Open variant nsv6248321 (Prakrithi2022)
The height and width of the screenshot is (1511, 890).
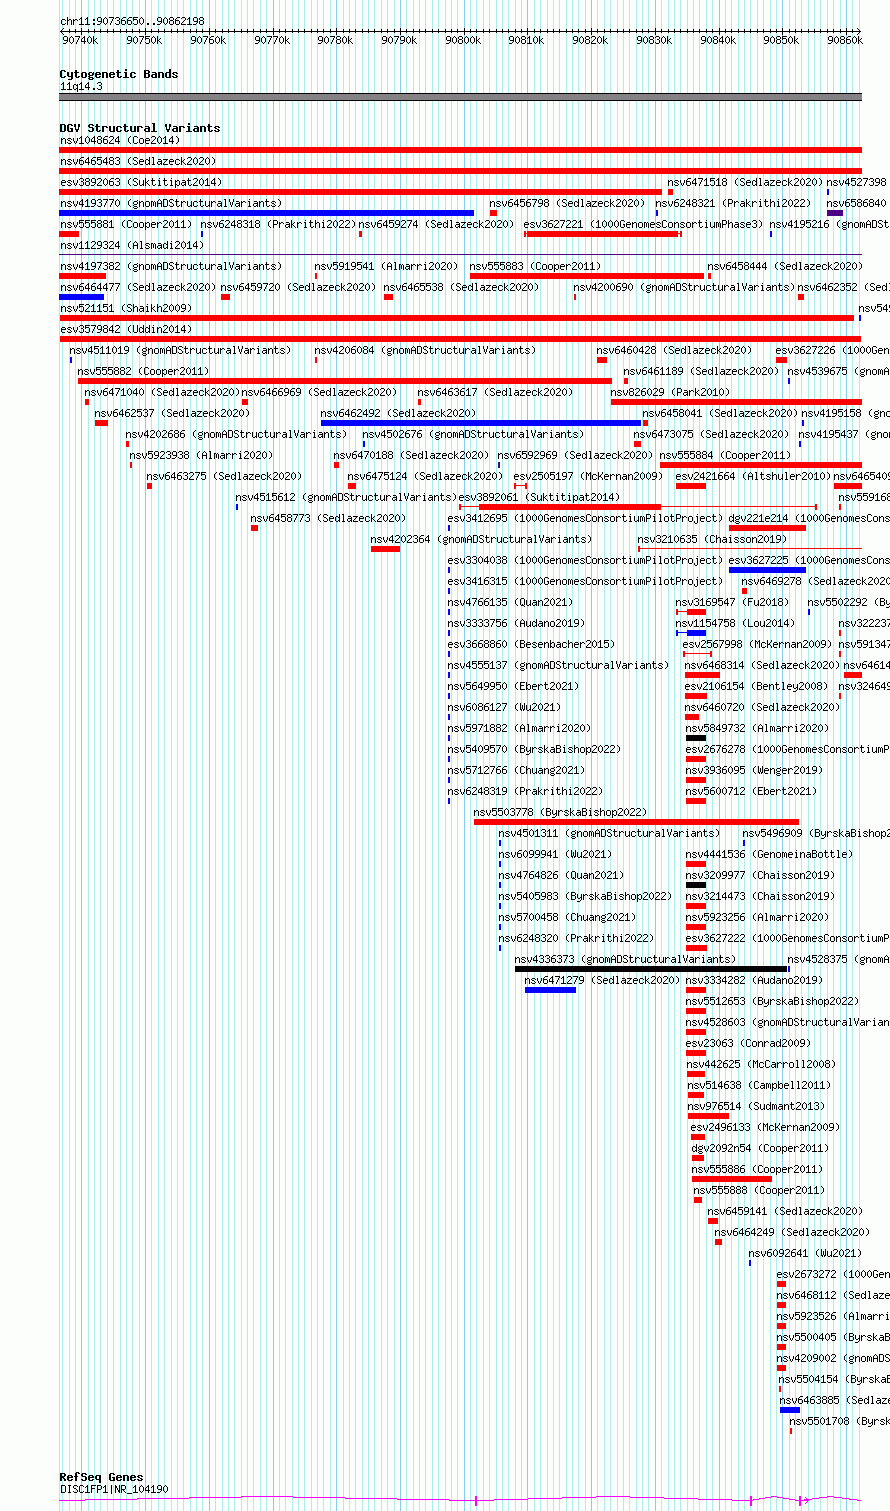(733, 203)
